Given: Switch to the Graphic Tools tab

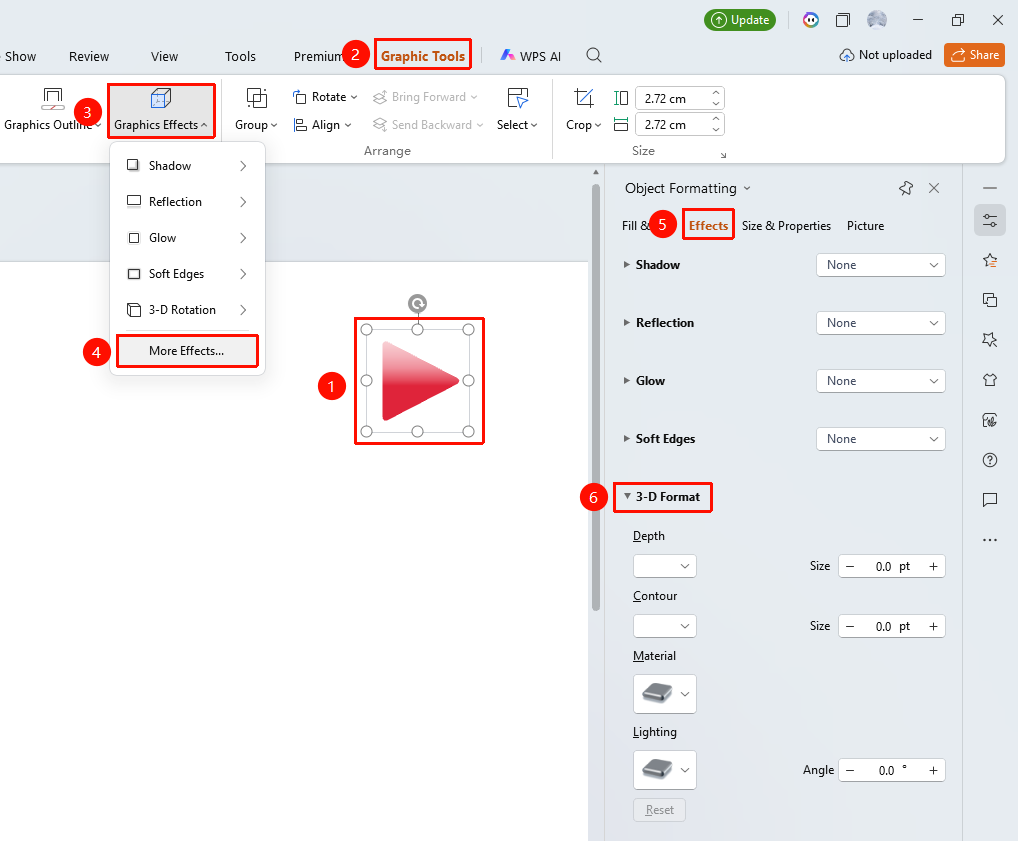Looking at the screenshot, I should 423,56.
